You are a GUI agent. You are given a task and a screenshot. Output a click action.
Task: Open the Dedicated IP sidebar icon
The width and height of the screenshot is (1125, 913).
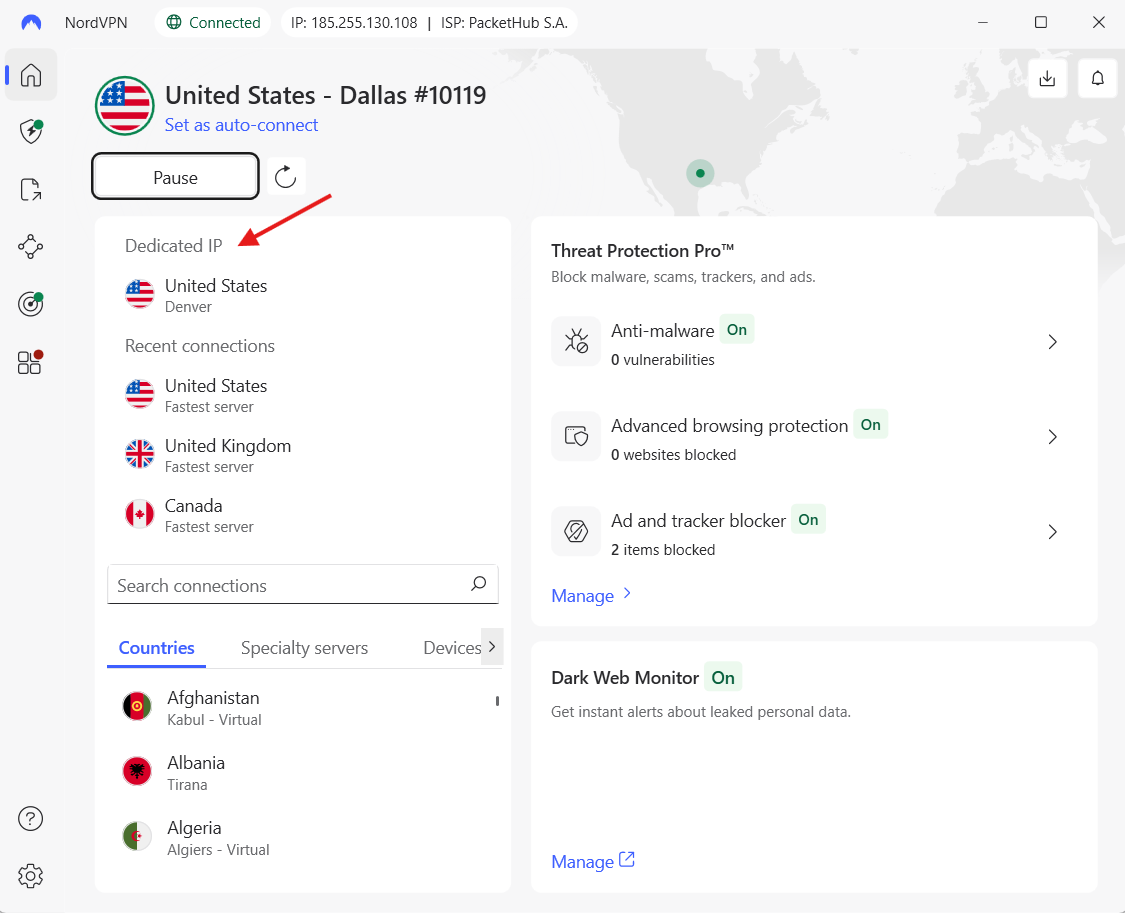30,304
